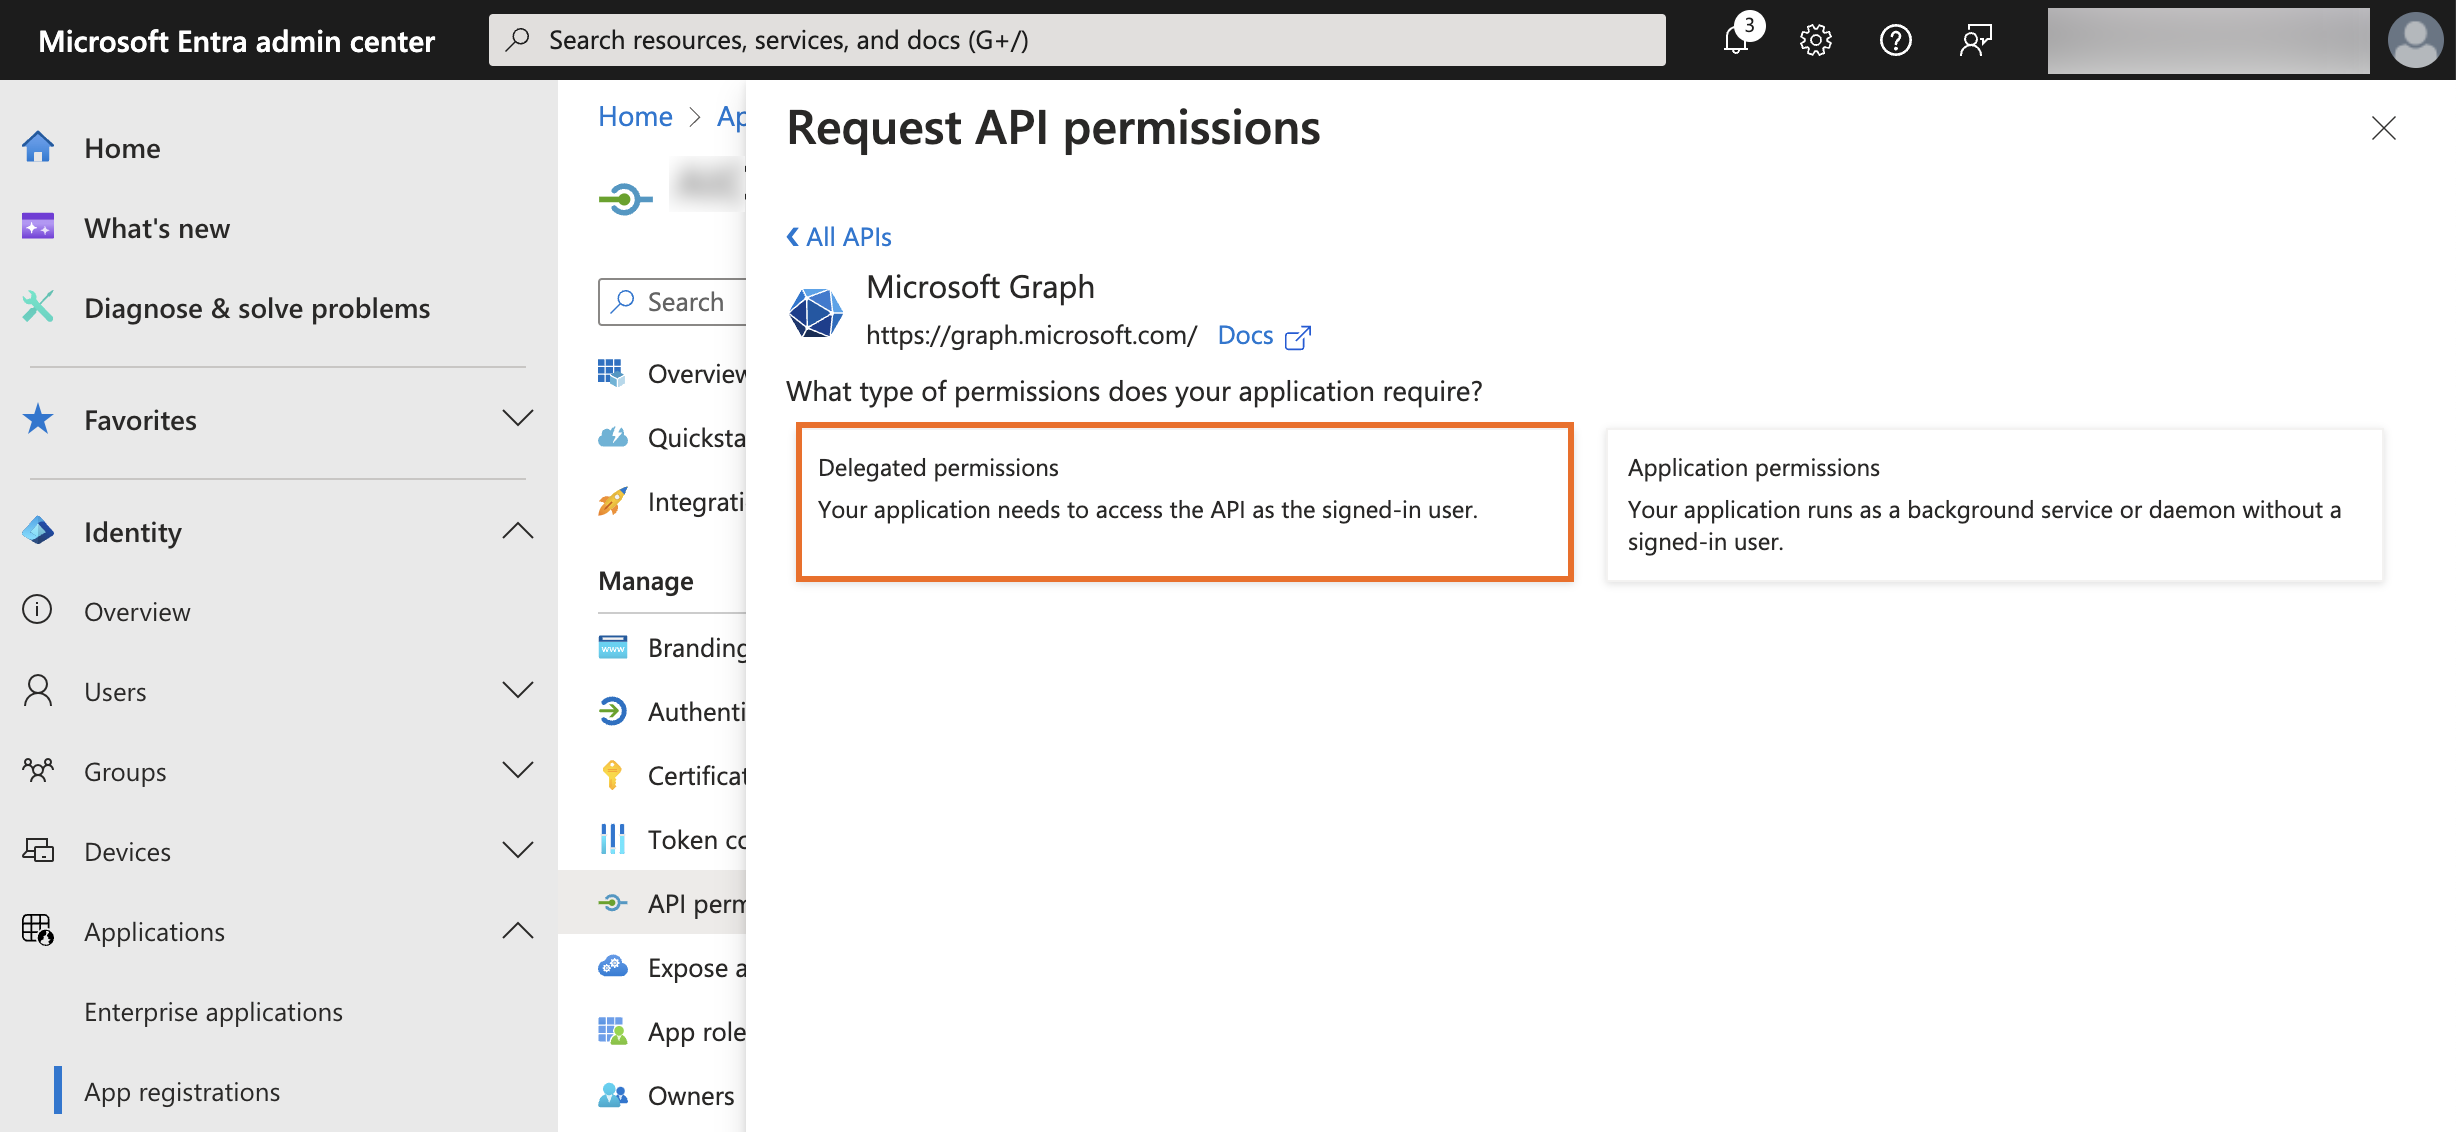Click the Certificates key icon
Image resolution: width=2456 pixels, height=1132 pixels.
tap(611, 774)
